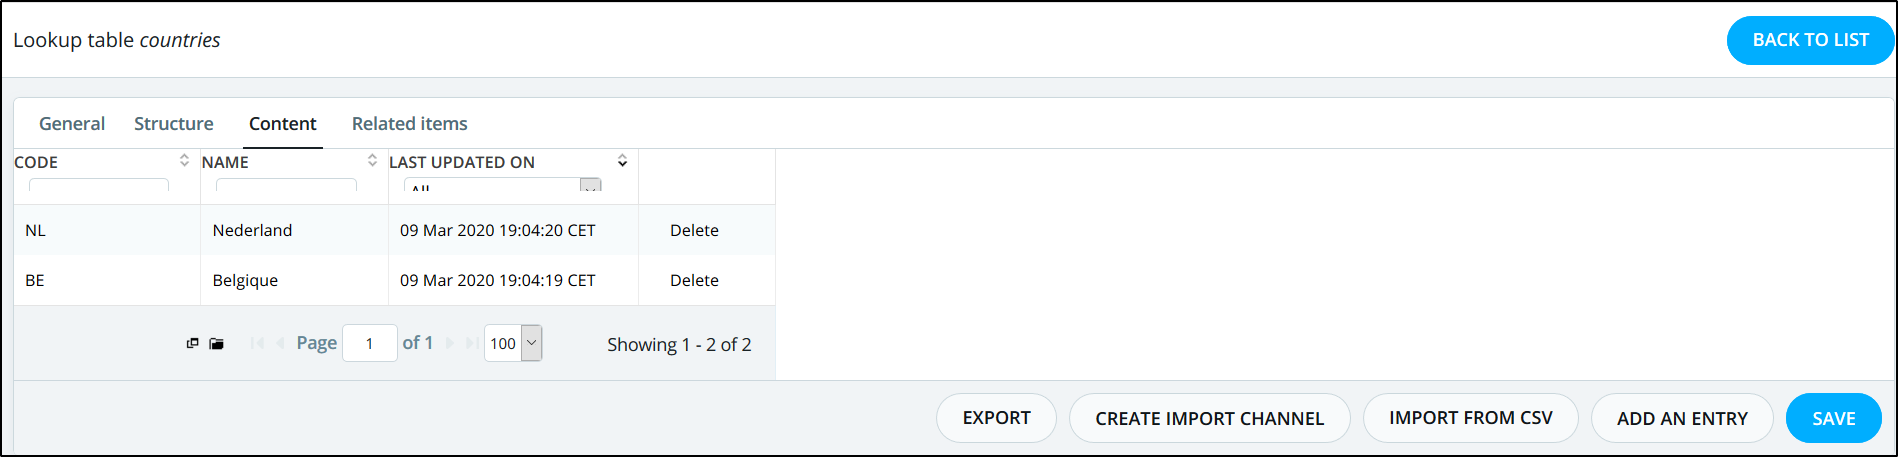1898x457 pixels.
Task: Click the overlapping-windows icon in the pager
Action: [193, 344]
